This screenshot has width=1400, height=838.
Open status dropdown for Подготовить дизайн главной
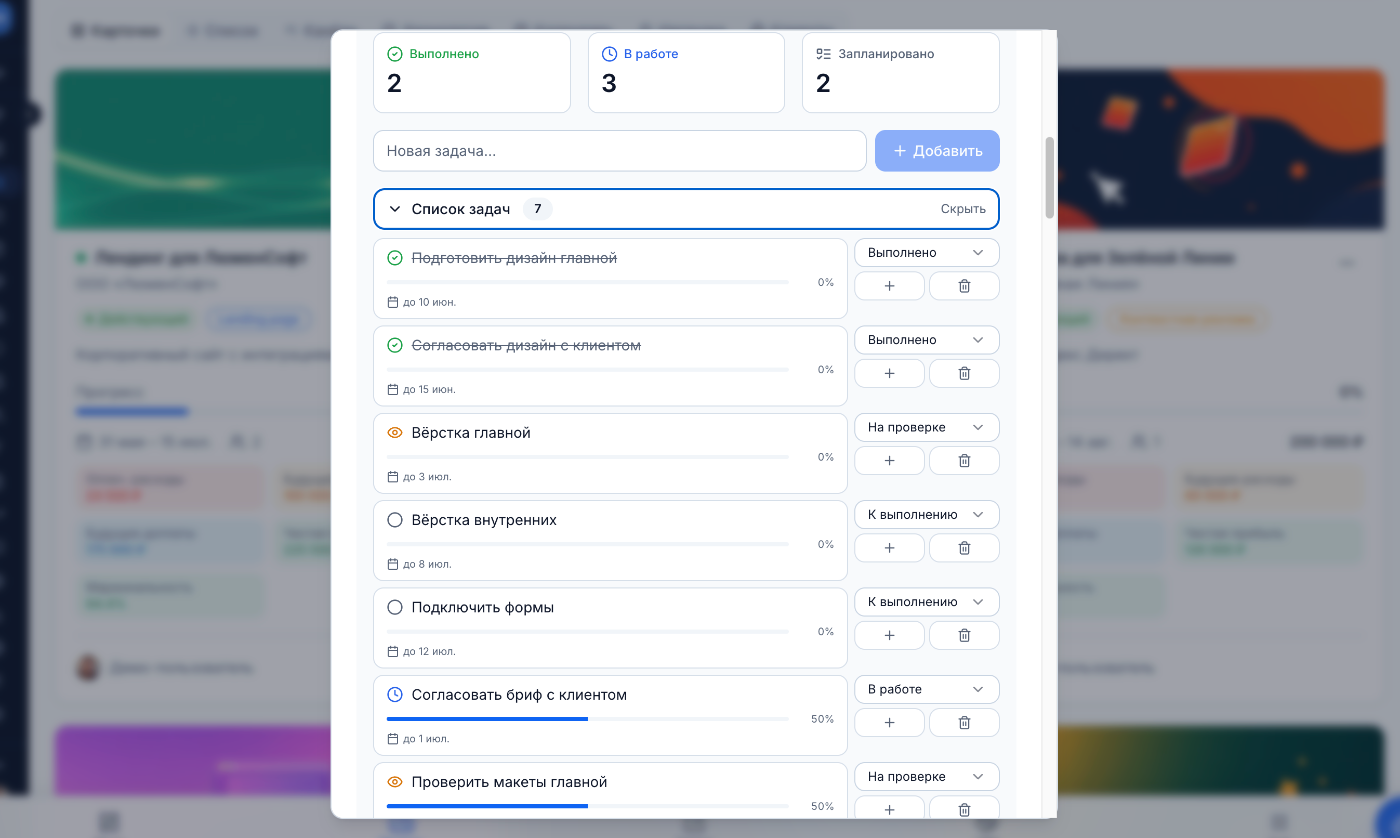927,253
